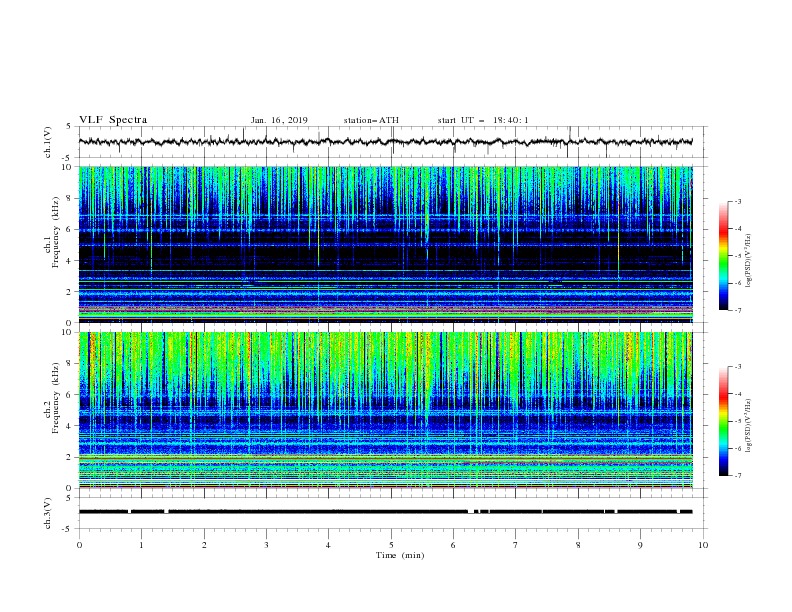This screenshot has height=612, width=792.
Task: Click the ch.1 voltage waveform trace
Action: [385, 142]
